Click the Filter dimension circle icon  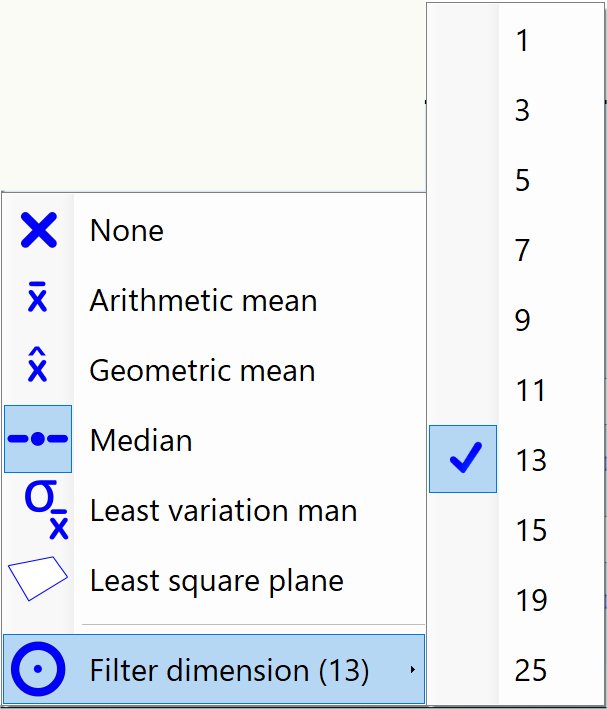pos(38,669)
